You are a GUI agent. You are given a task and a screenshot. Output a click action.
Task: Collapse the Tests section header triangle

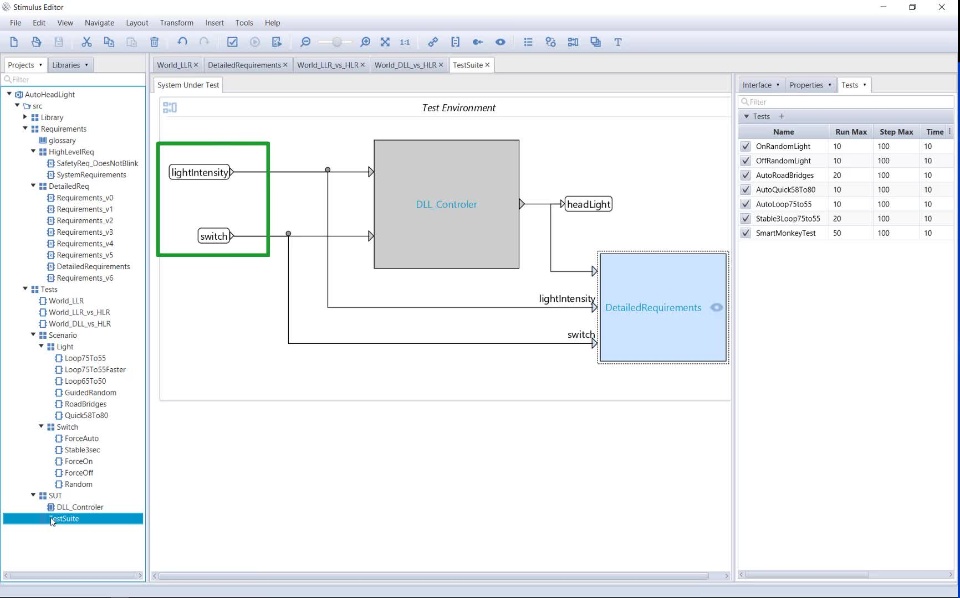(x=746, y=116)
